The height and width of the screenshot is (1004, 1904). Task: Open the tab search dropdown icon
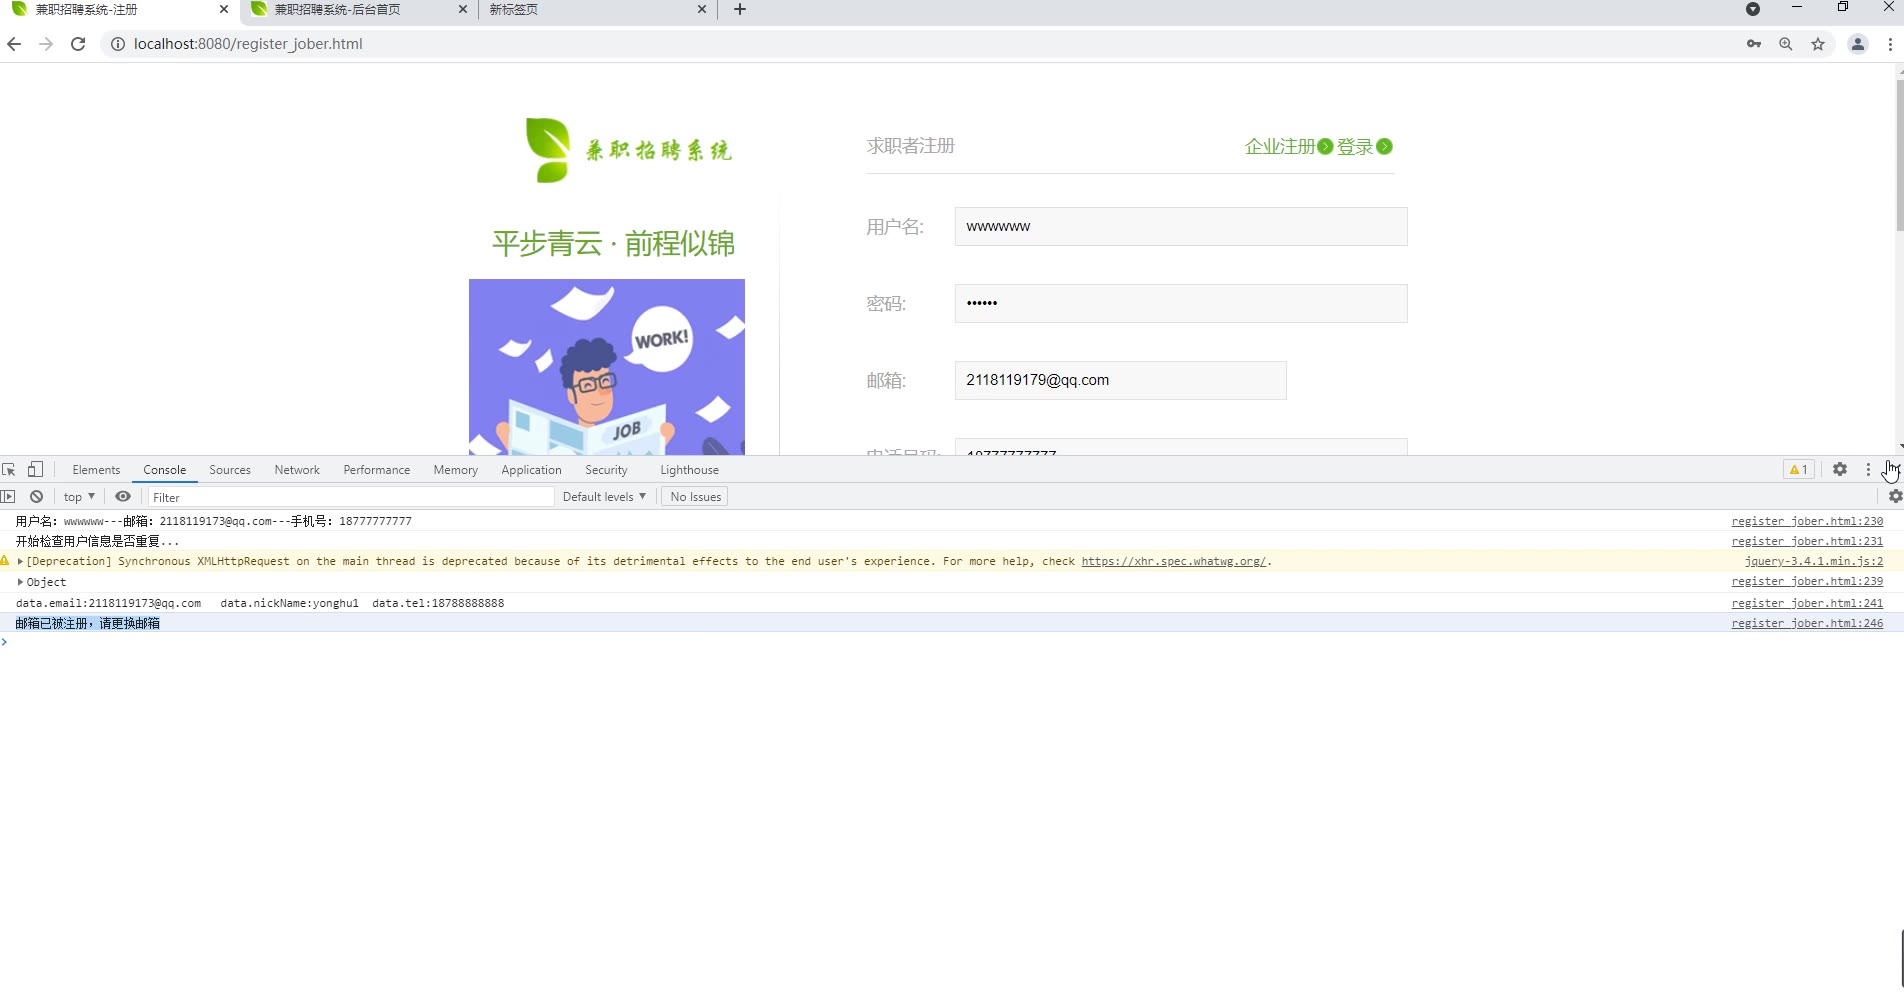1753,9
